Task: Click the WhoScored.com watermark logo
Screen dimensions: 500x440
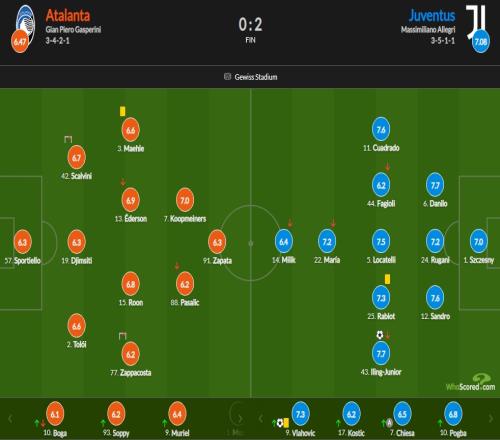Action: tap(471, 382)
